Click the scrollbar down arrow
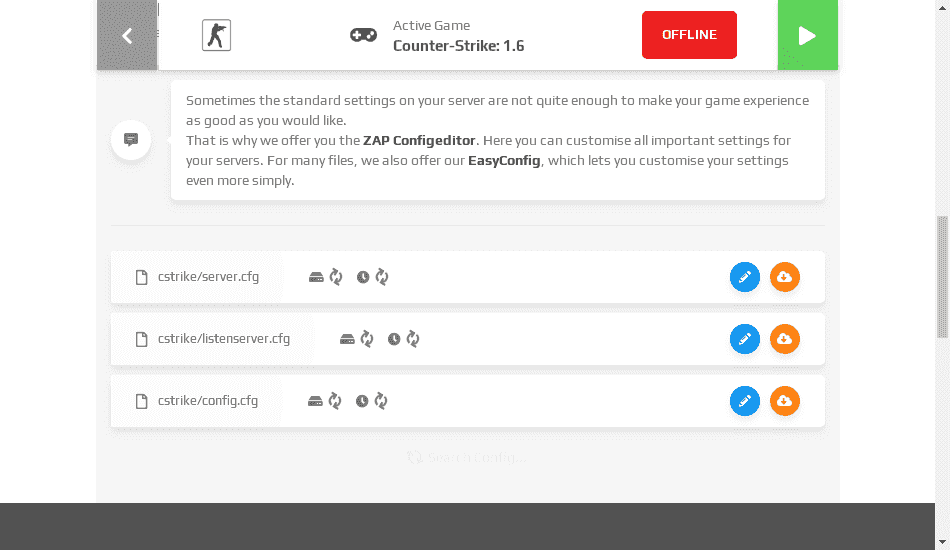 click(x=942, y=542)
